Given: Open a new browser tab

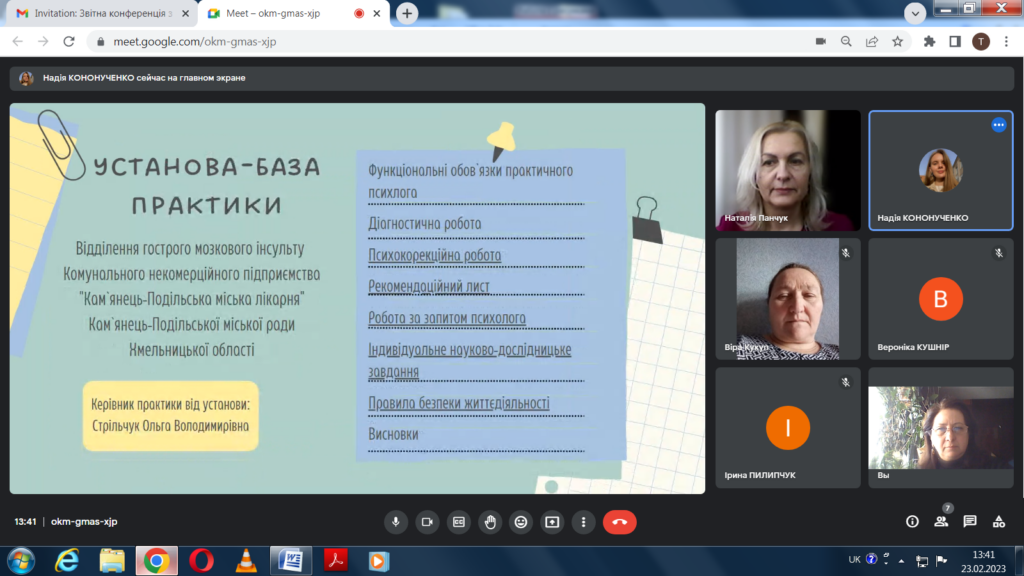Looking at the screenshot, I should click(x=407, y=14).
